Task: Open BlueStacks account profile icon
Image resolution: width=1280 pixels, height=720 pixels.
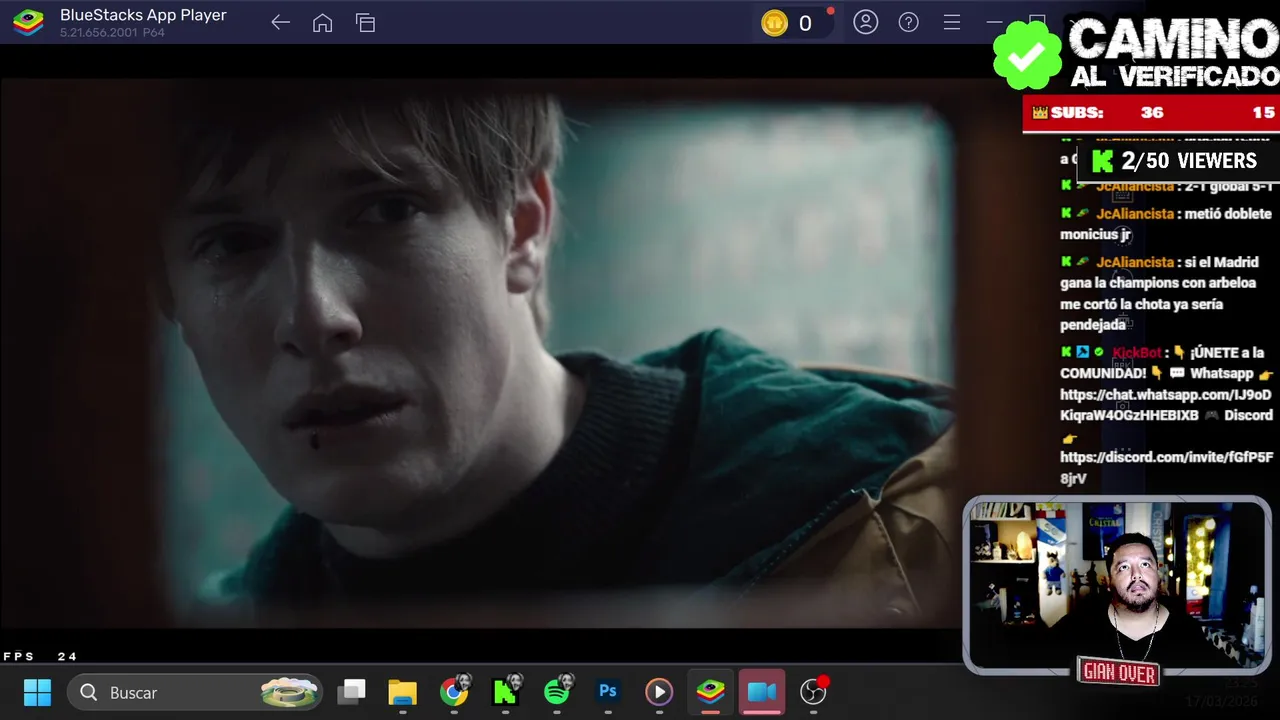Action: point(866,22)
